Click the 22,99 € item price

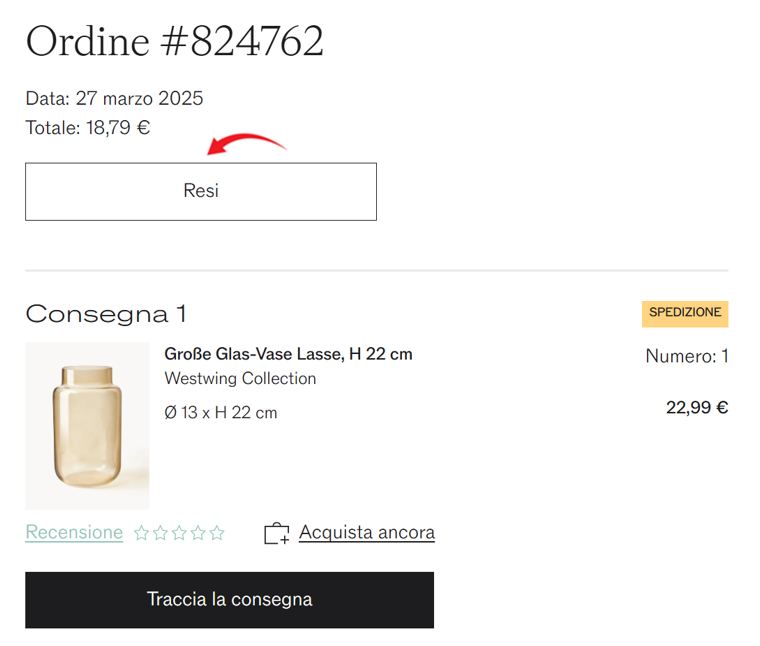[x=697, y=408]
